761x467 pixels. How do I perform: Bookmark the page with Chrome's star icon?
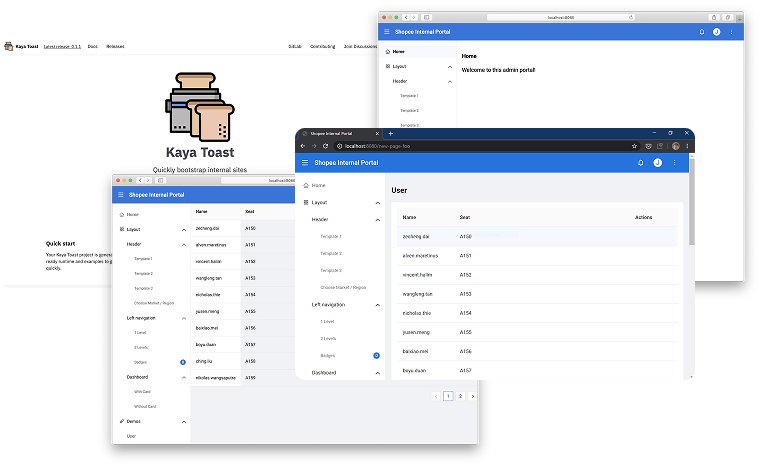(634, 146)
